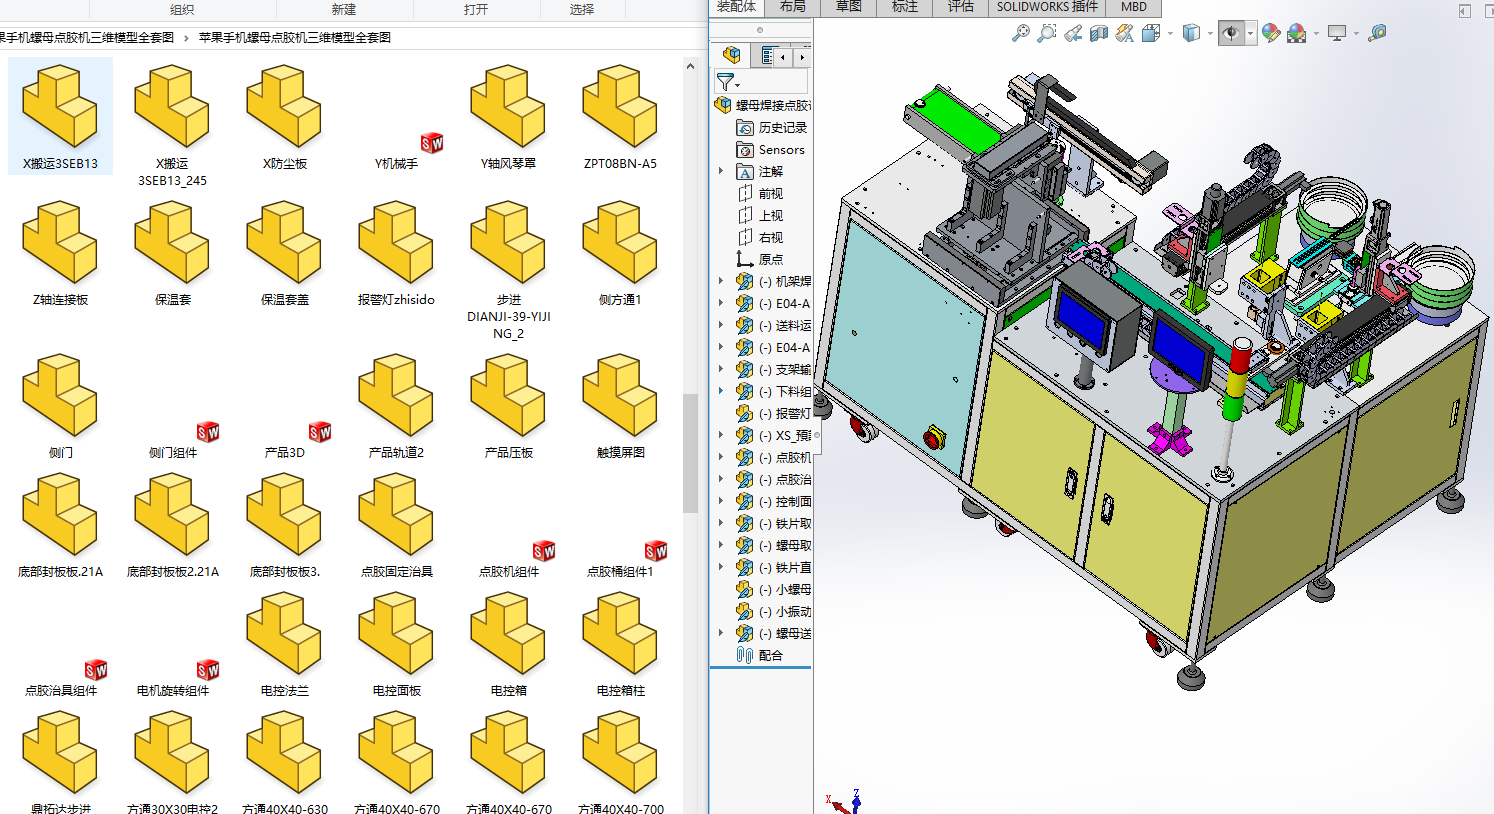The height and width of the screenshot is (814, 1494).
Task: Open the View Settings dropdown arrow
Action: [x=1356, y=34]
